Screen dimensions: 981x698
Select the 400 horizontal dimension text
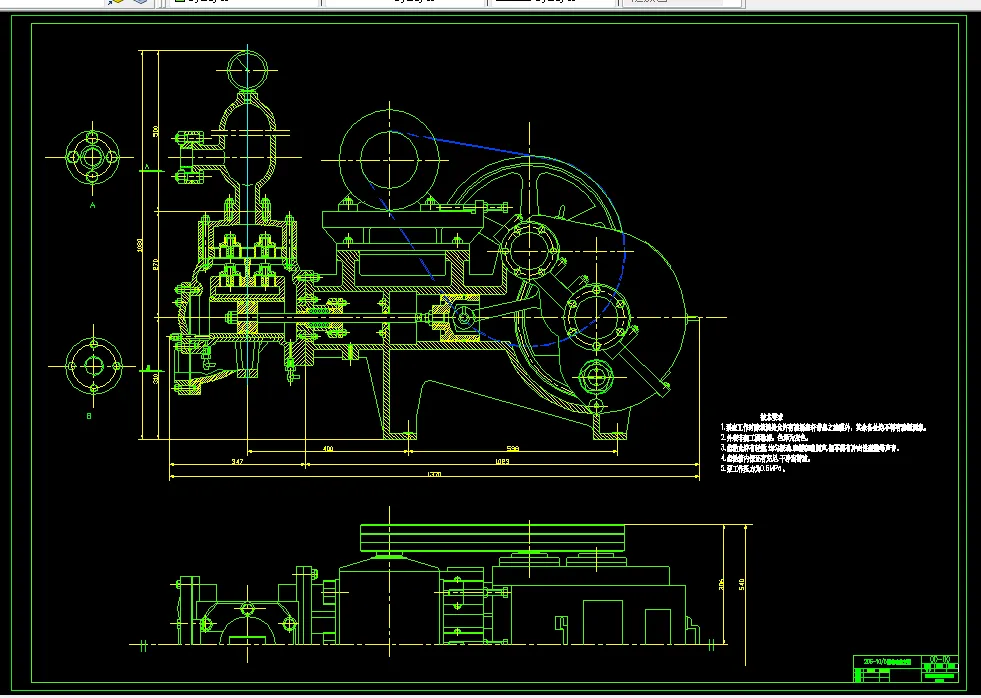click(328, 448)
